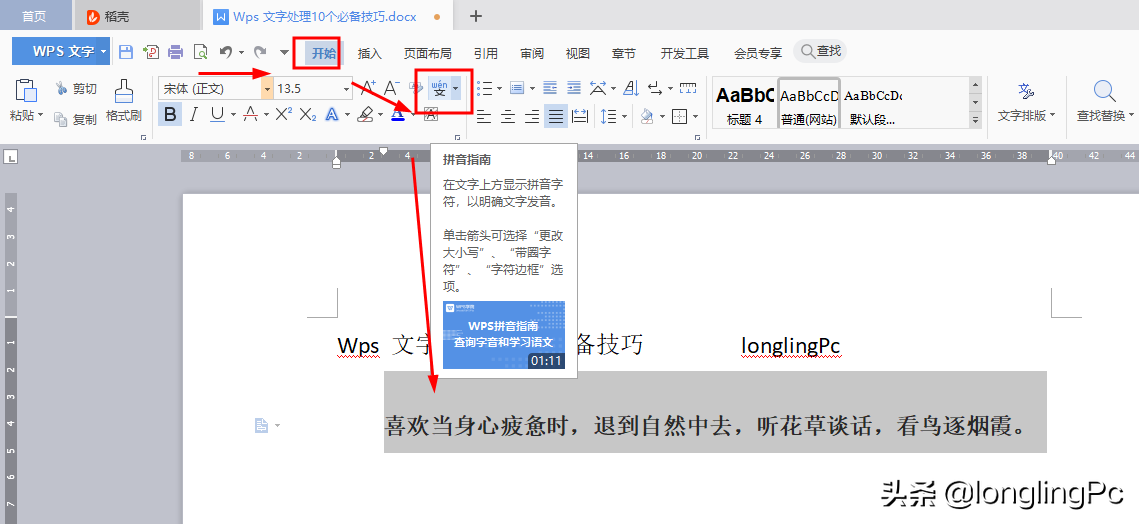This screenshot has height=524, width=1139.
Task: Apply strikethrough-style red A formatting
Action: tap(251, 114)
